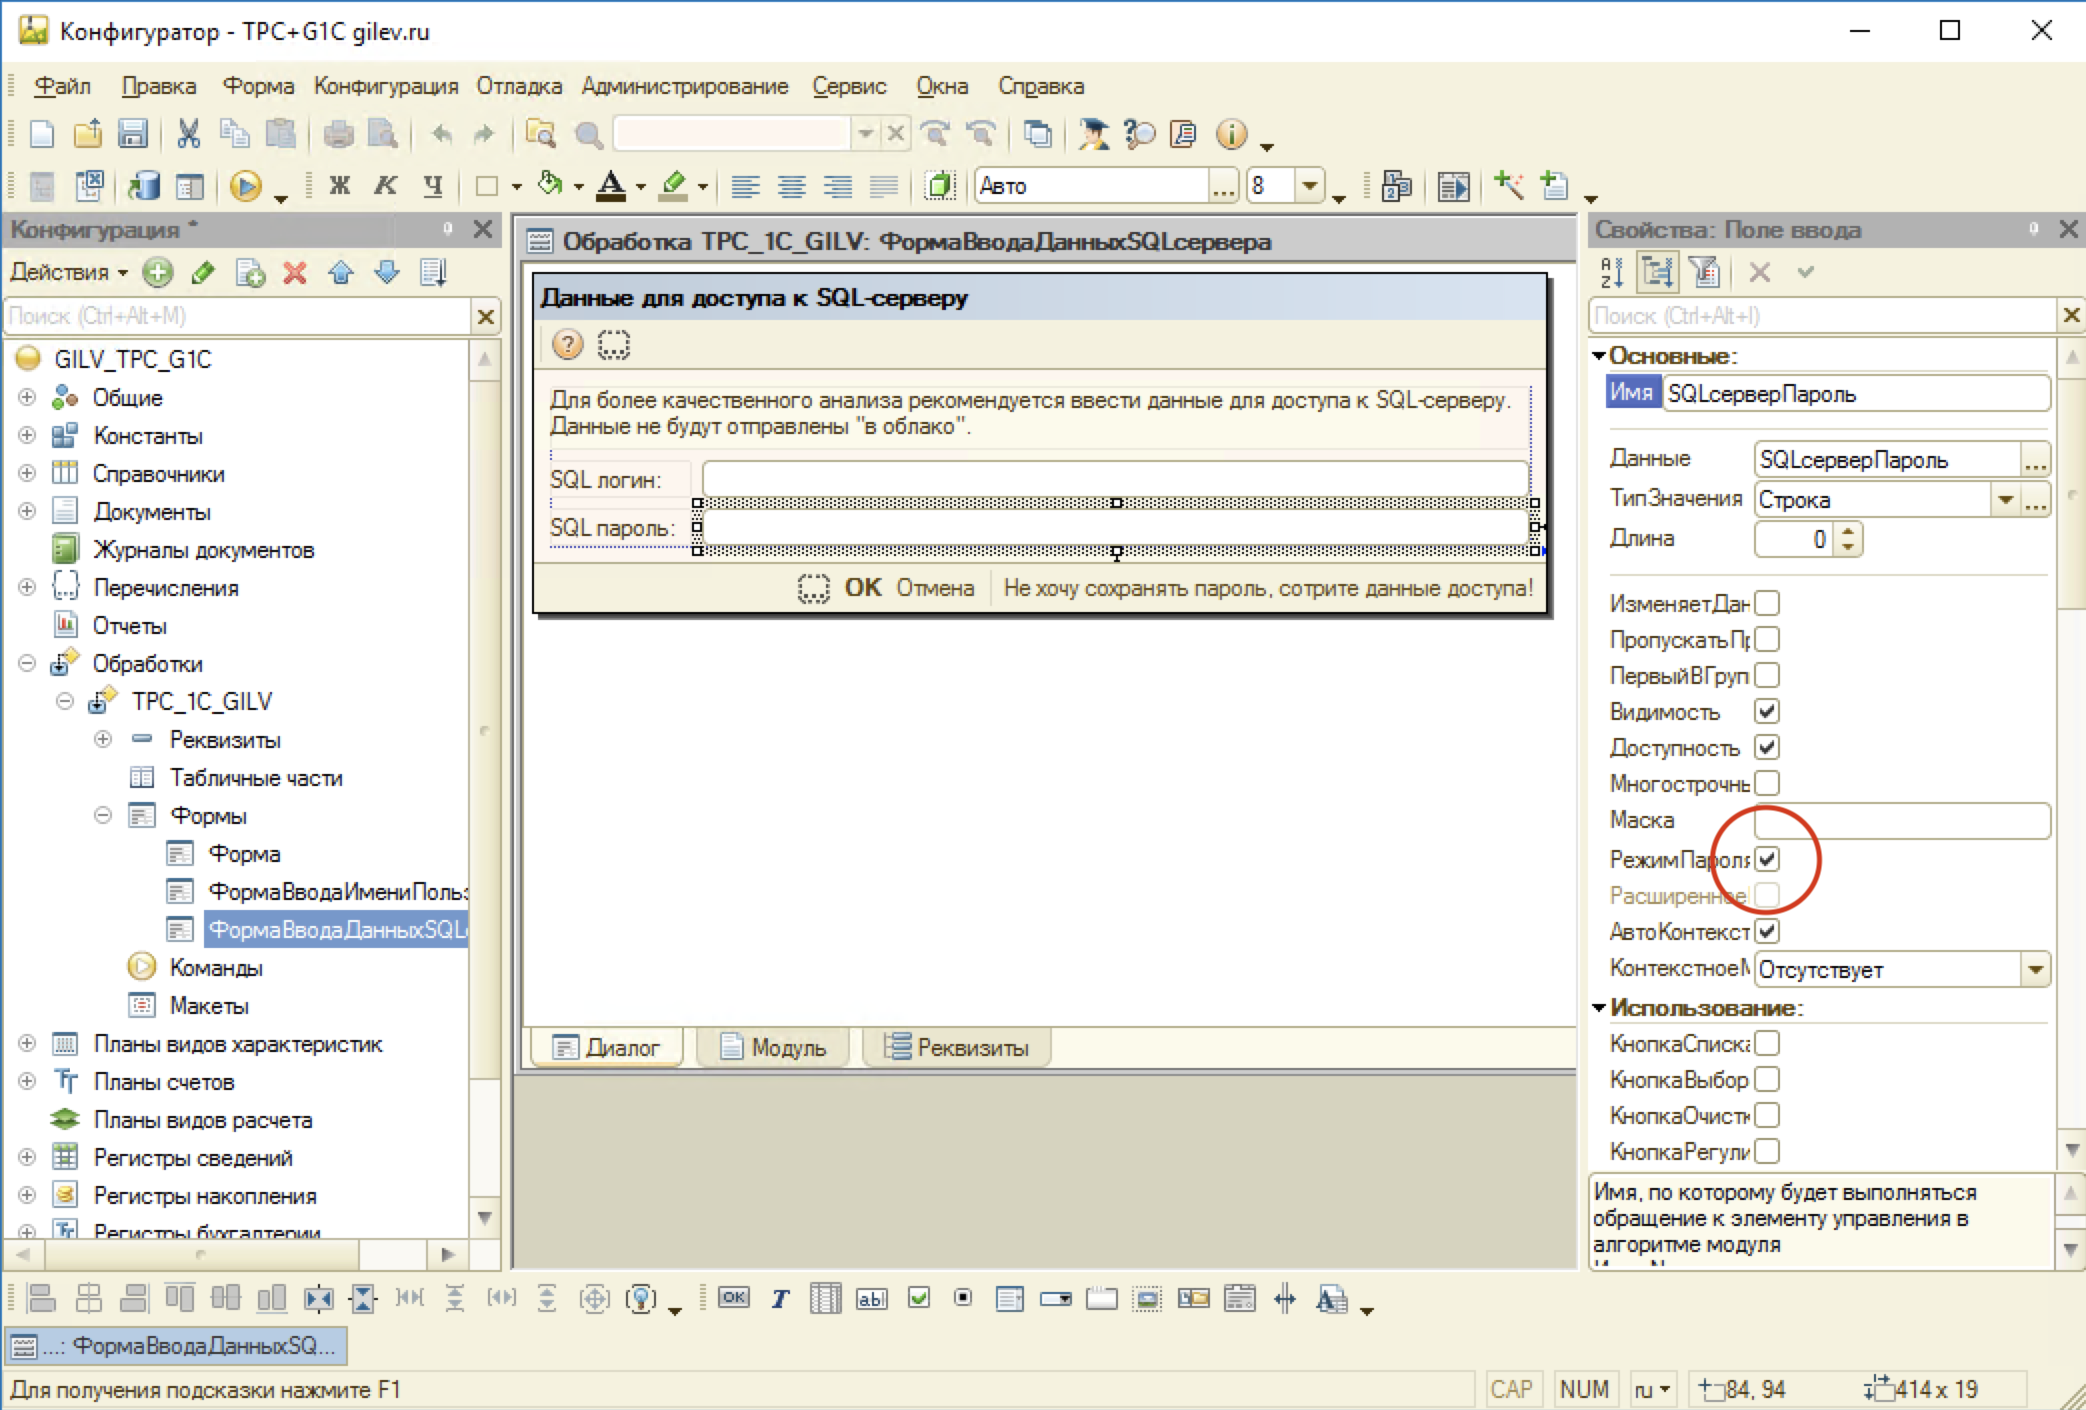
Task: Click the SQL логин input field
Action: pos(1114,479)
